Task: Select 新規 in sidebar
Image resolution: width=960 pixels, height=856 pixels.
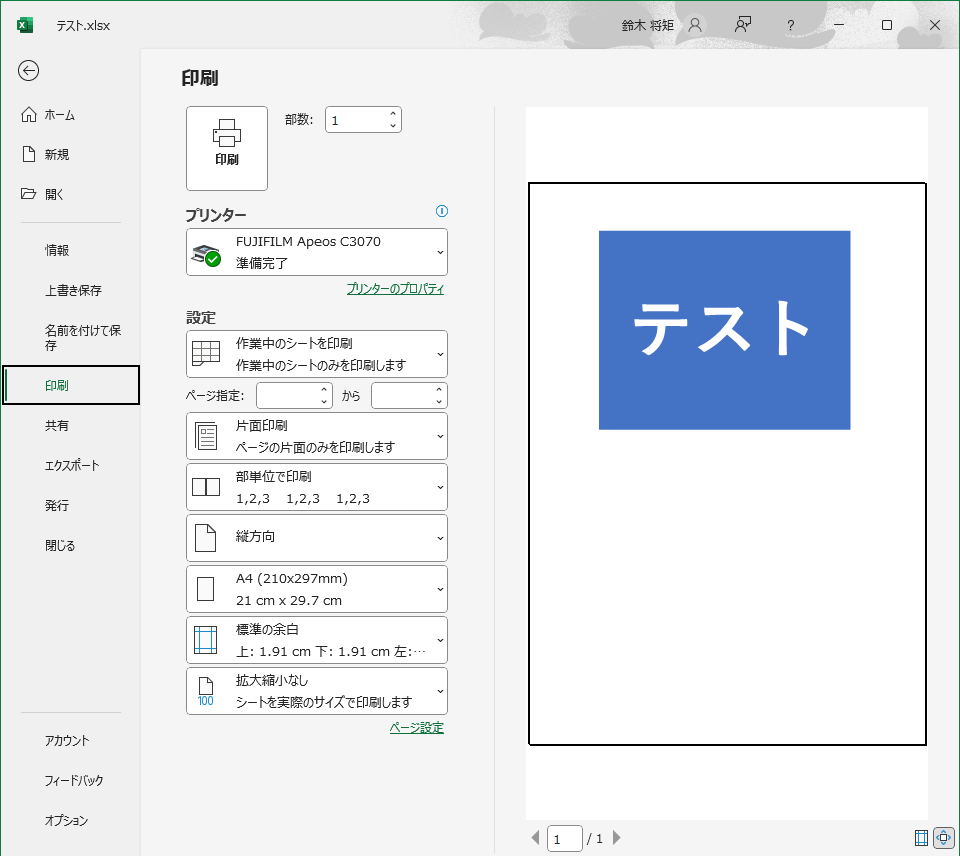Action: [70, 154]
